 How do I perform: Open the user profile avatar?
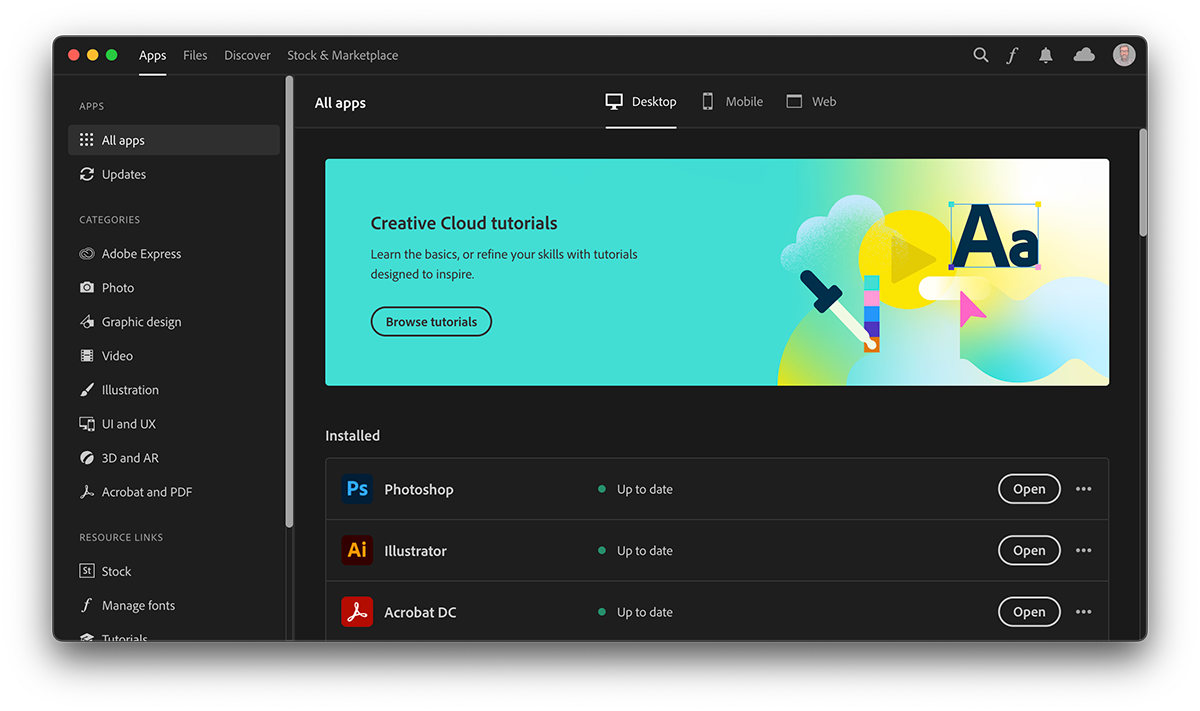[x=1124, y=55]
